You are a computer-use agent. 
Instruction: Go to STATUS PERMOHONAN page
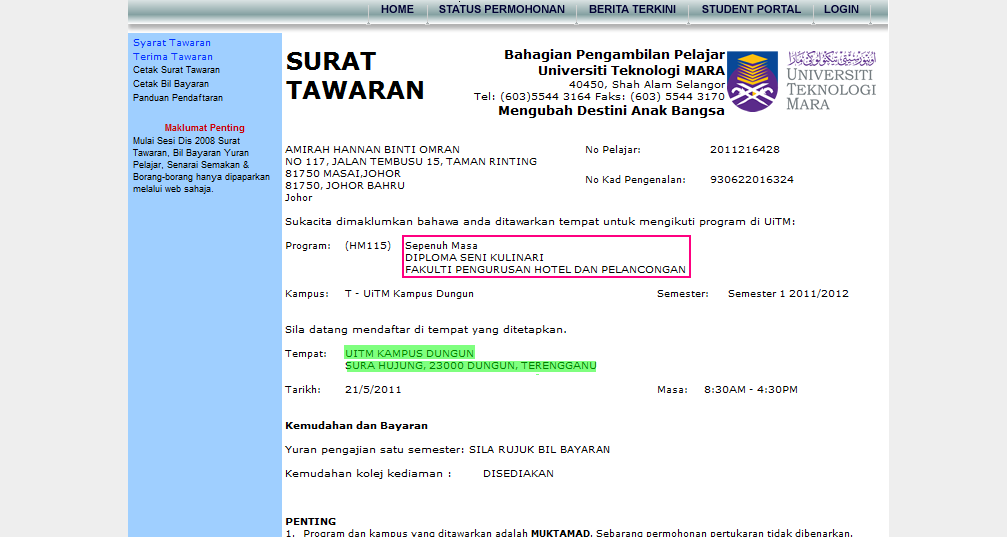502,10
